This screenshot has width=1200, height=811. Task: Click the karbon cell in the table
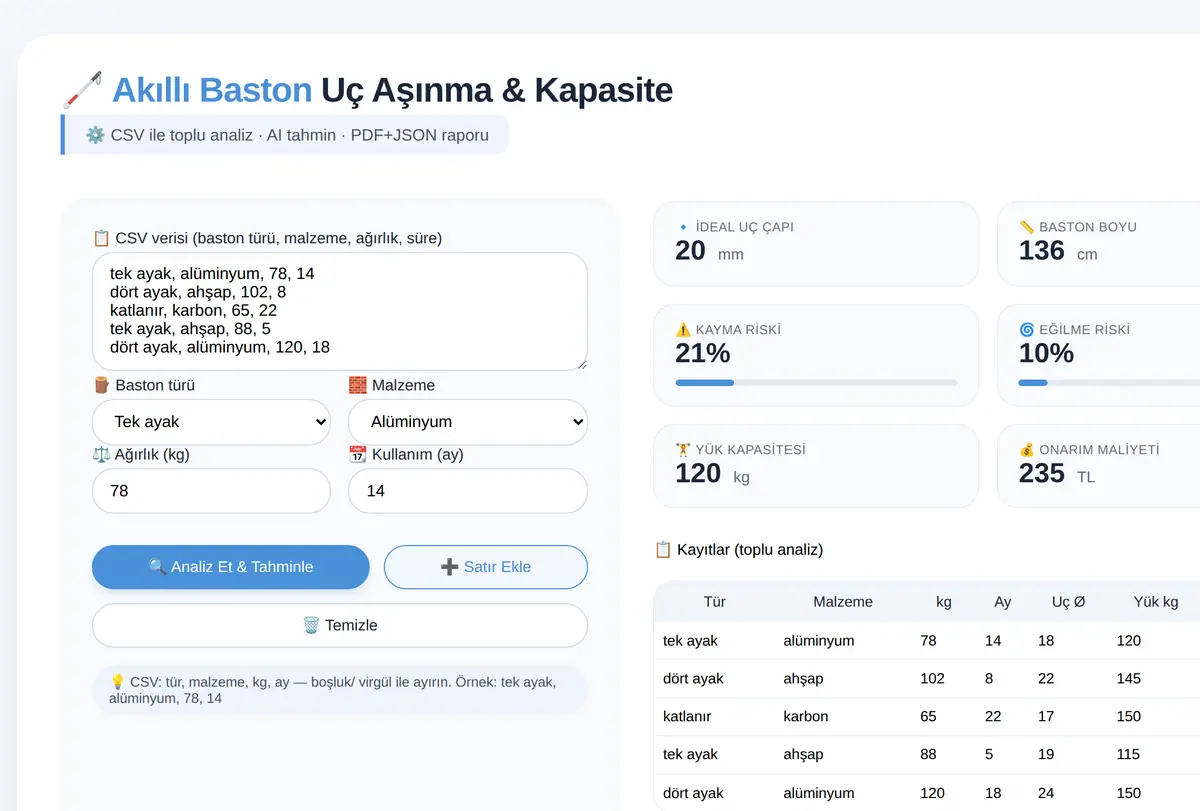806,716
